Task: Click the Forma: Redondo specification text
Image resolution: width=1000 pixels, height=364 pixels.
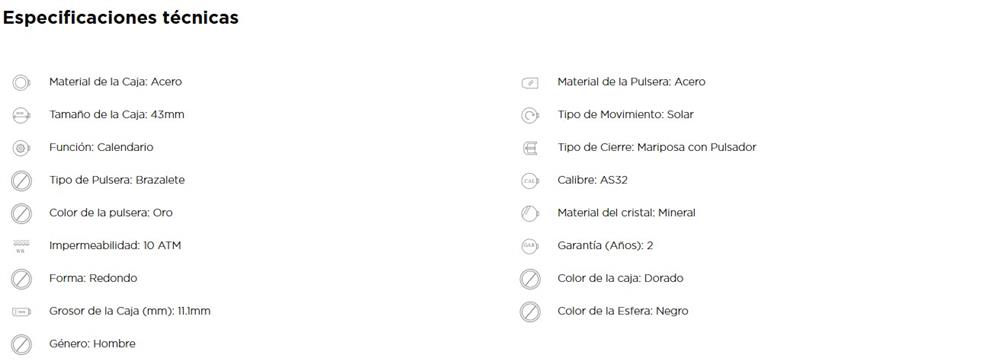Action: point(93,279)
